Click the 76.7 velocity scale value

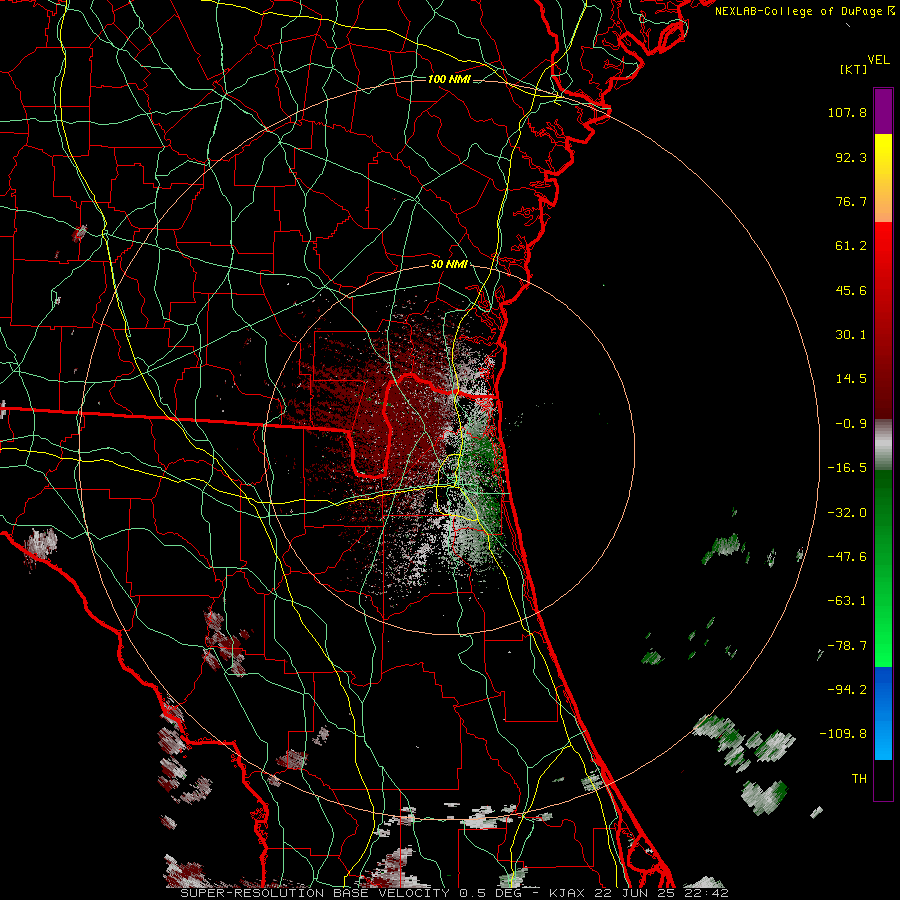click(851, 201)
